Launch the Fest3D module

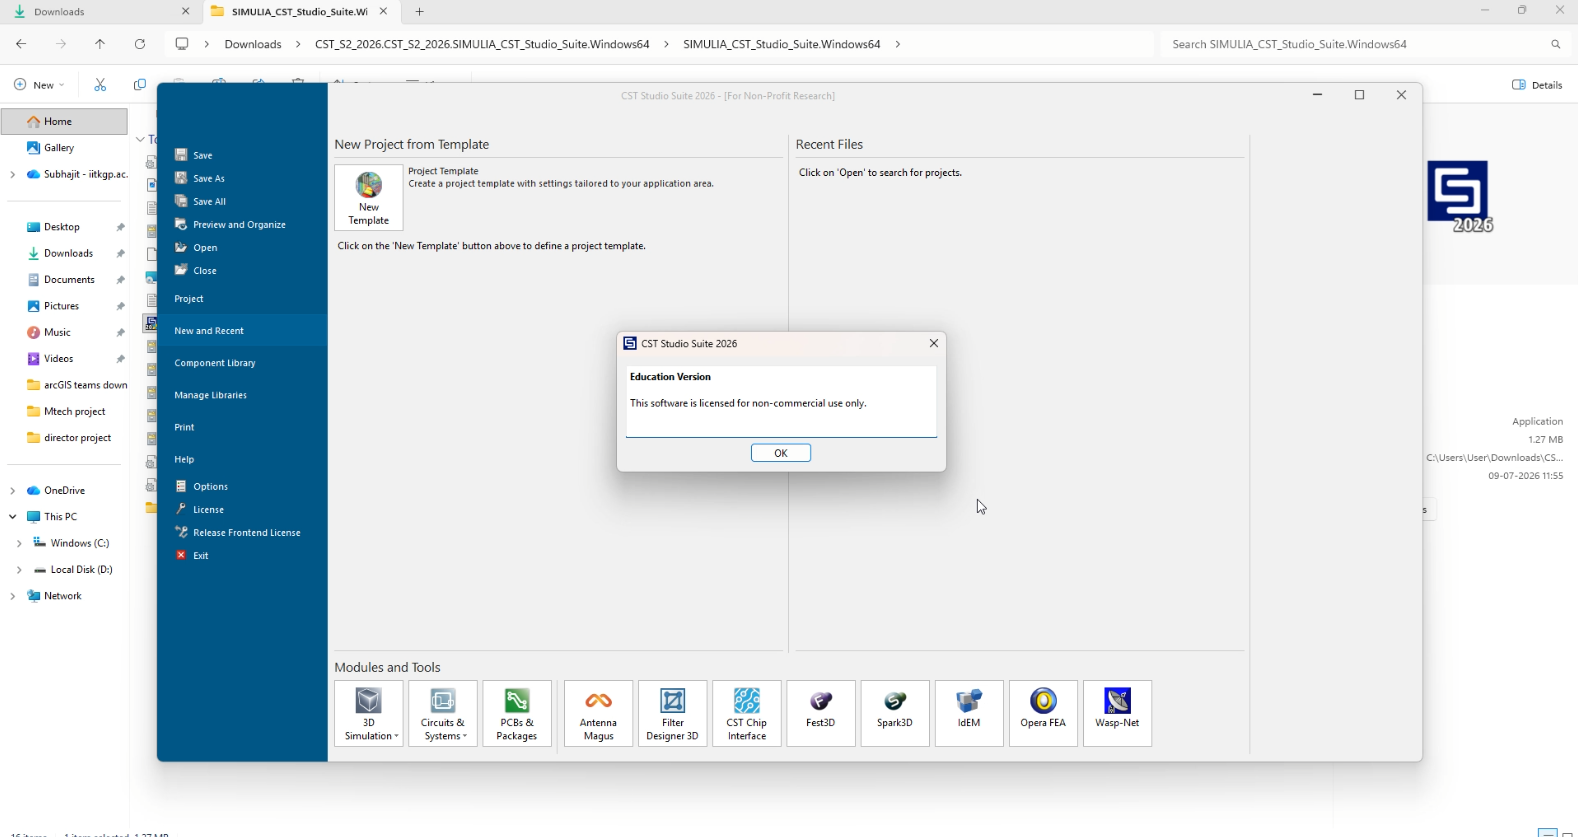pos(821,713)
